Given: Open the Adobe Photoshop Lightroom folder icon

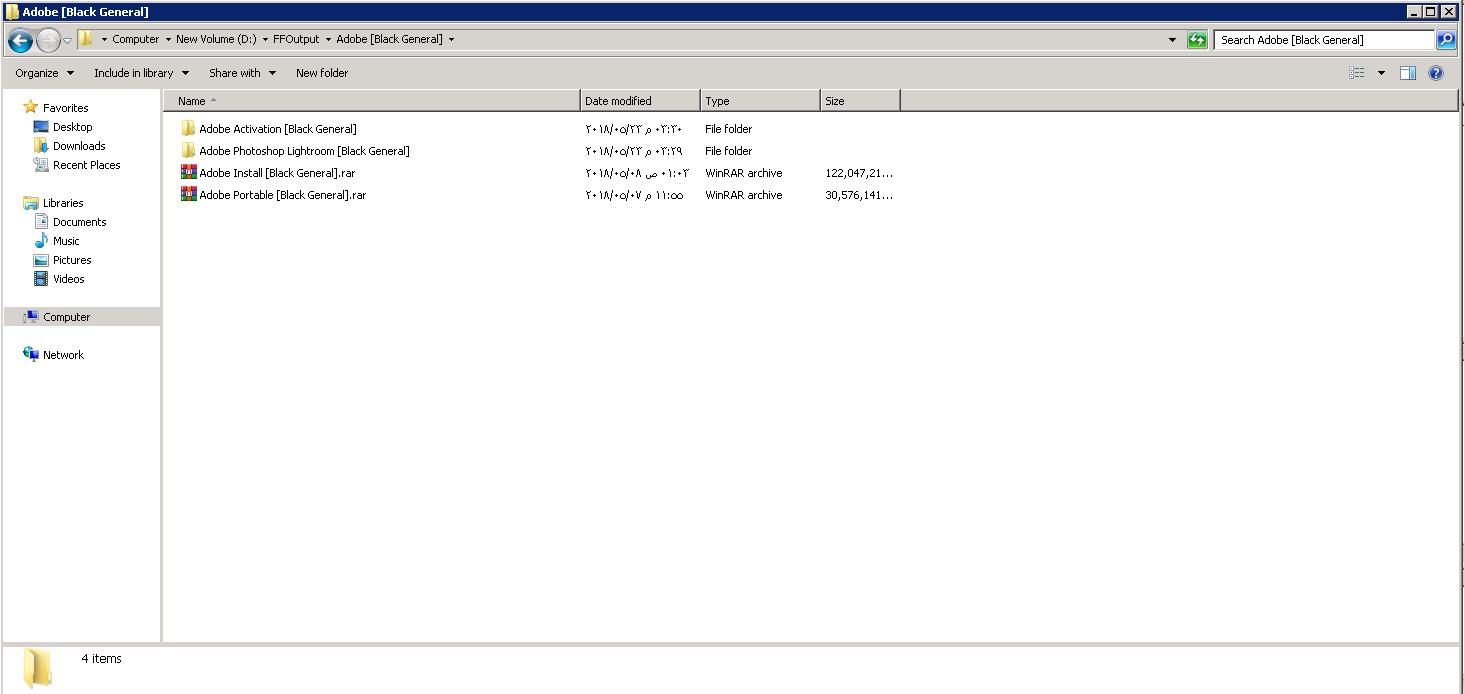Looking at the screenshot, I should pos(188,151).
